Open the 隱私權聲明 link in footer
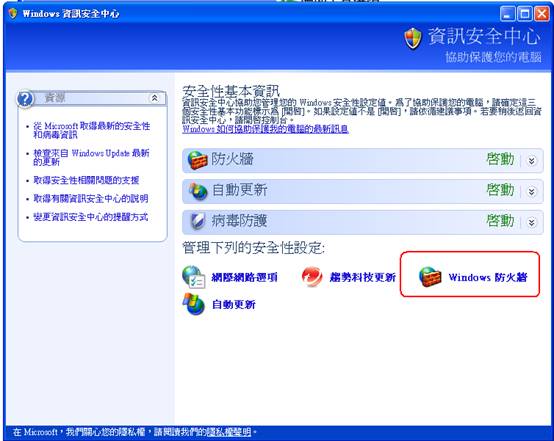 click(x=229, y=432)
